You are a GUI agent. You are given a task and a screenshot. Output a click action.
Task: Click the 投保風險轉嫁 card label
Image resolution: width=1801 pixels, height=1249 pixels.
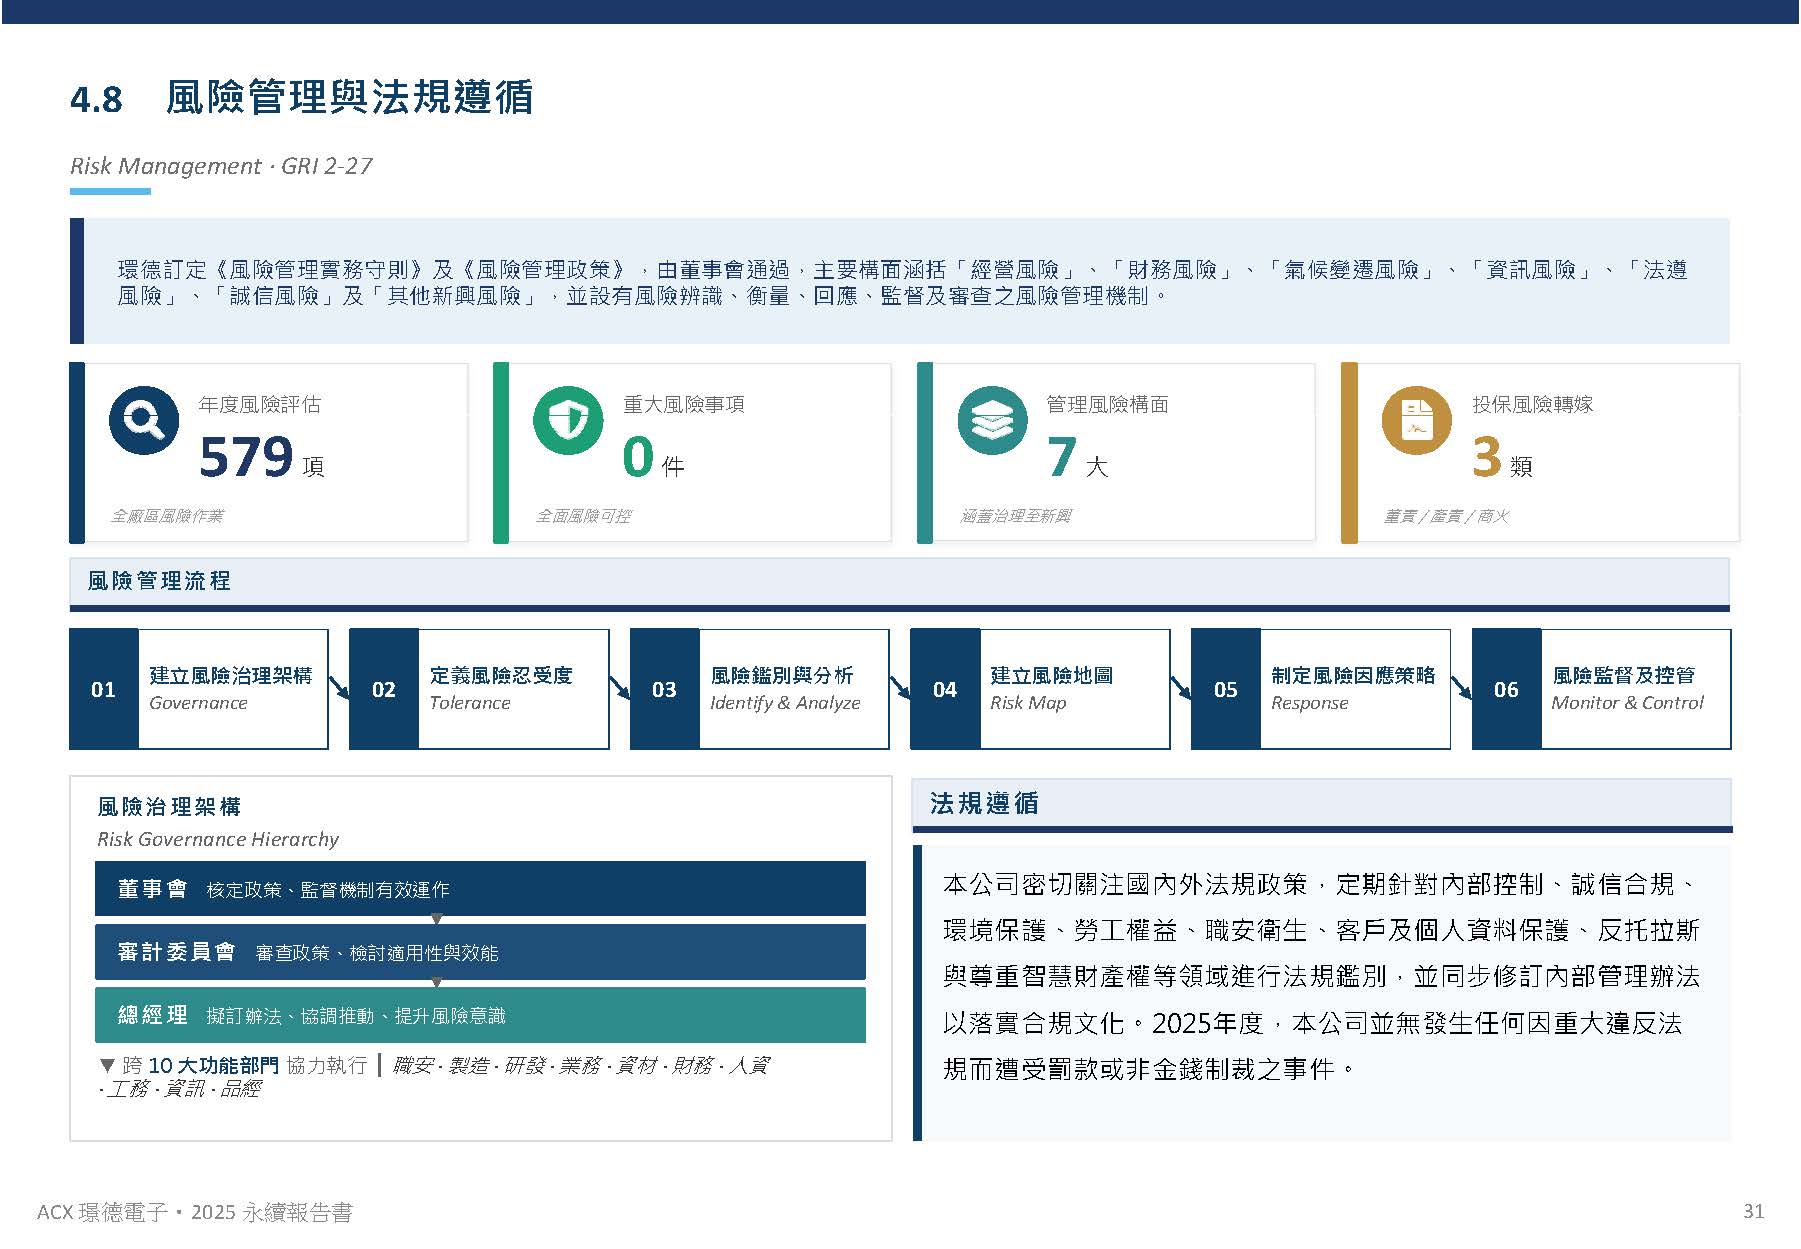(x=1533, y=404)
